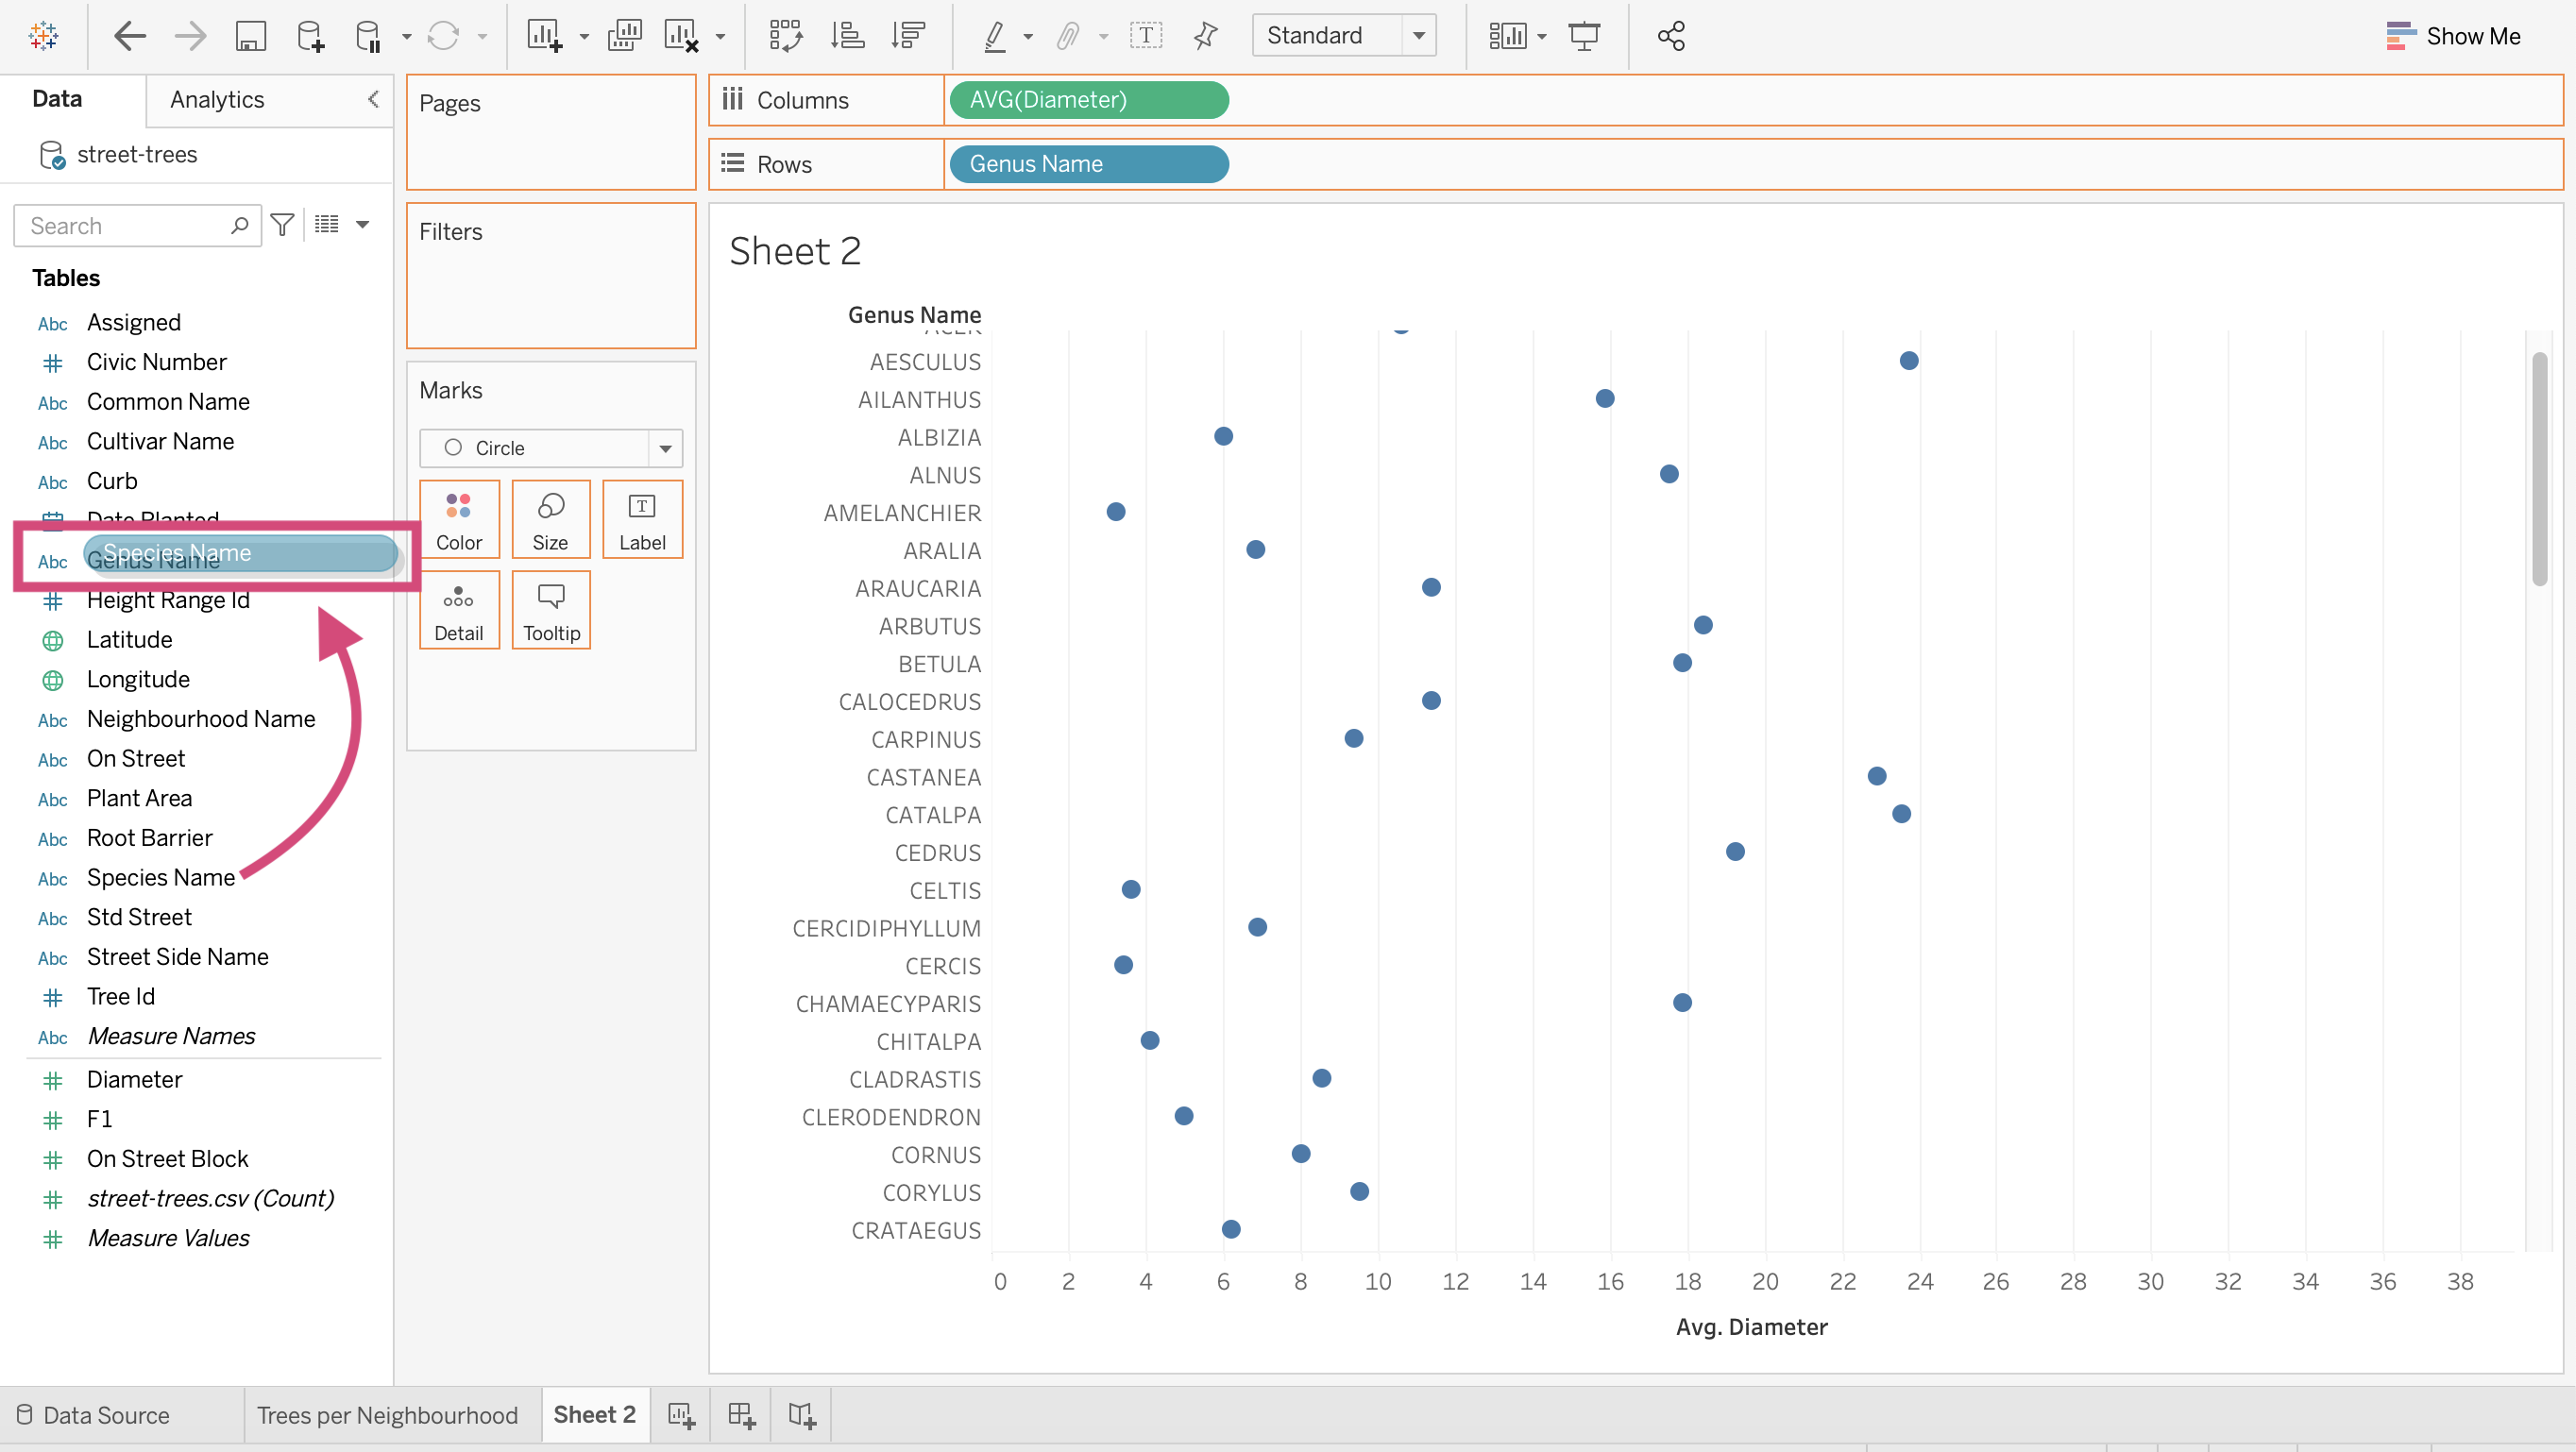The width and height of the screenshot is (2576, 1452).
Task: Click the vertical scrollbar of the chart
Action: click(2540, 468)
